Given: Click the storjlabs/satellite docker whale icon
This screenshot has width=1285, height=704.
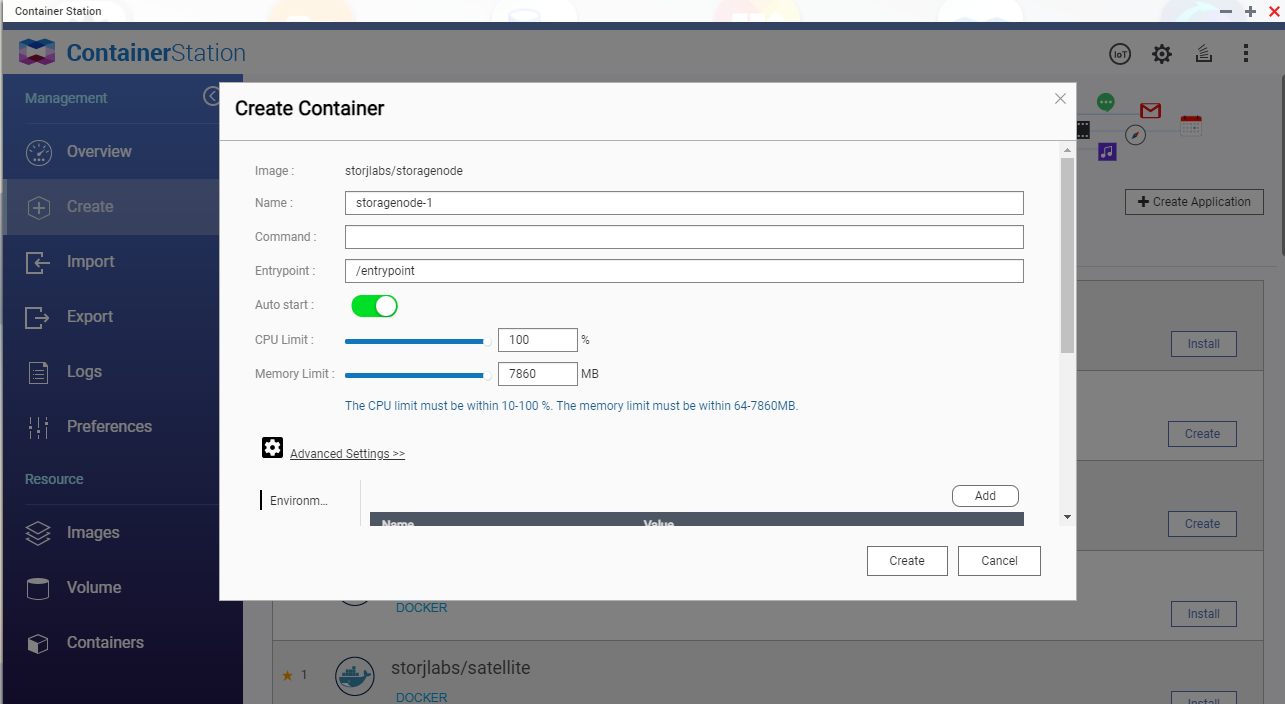Looking at the screenshot, I should click(354, 676).
